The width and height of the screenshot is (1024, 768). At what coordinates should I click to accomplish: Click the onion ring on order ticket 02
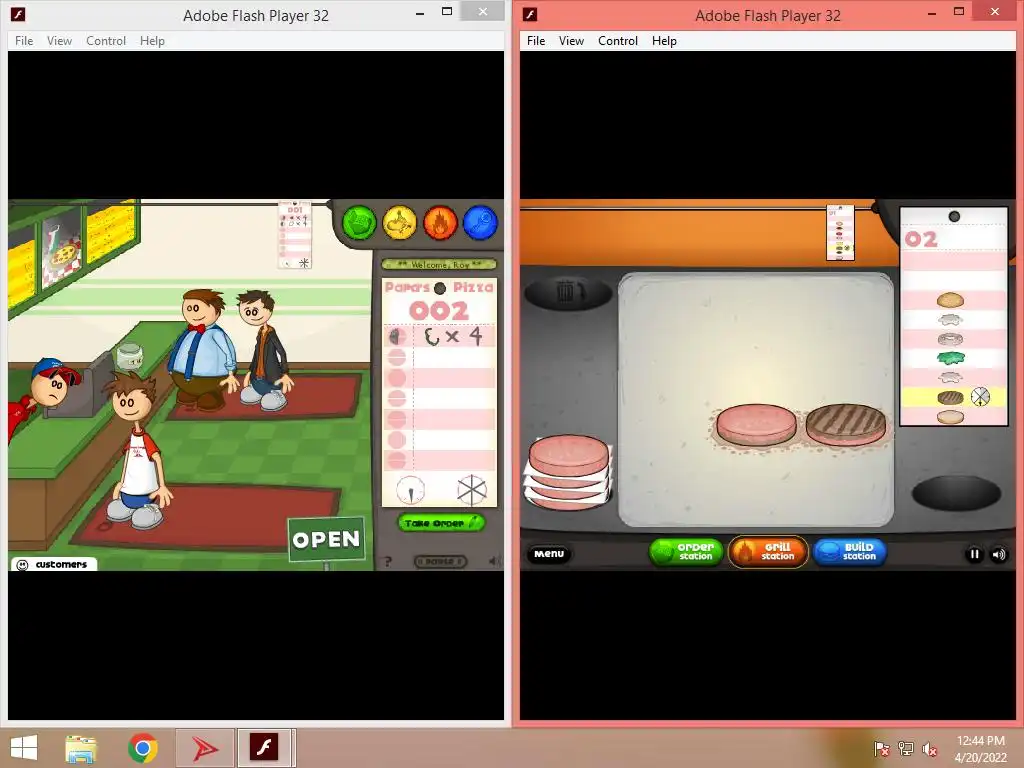pos(950,339)
